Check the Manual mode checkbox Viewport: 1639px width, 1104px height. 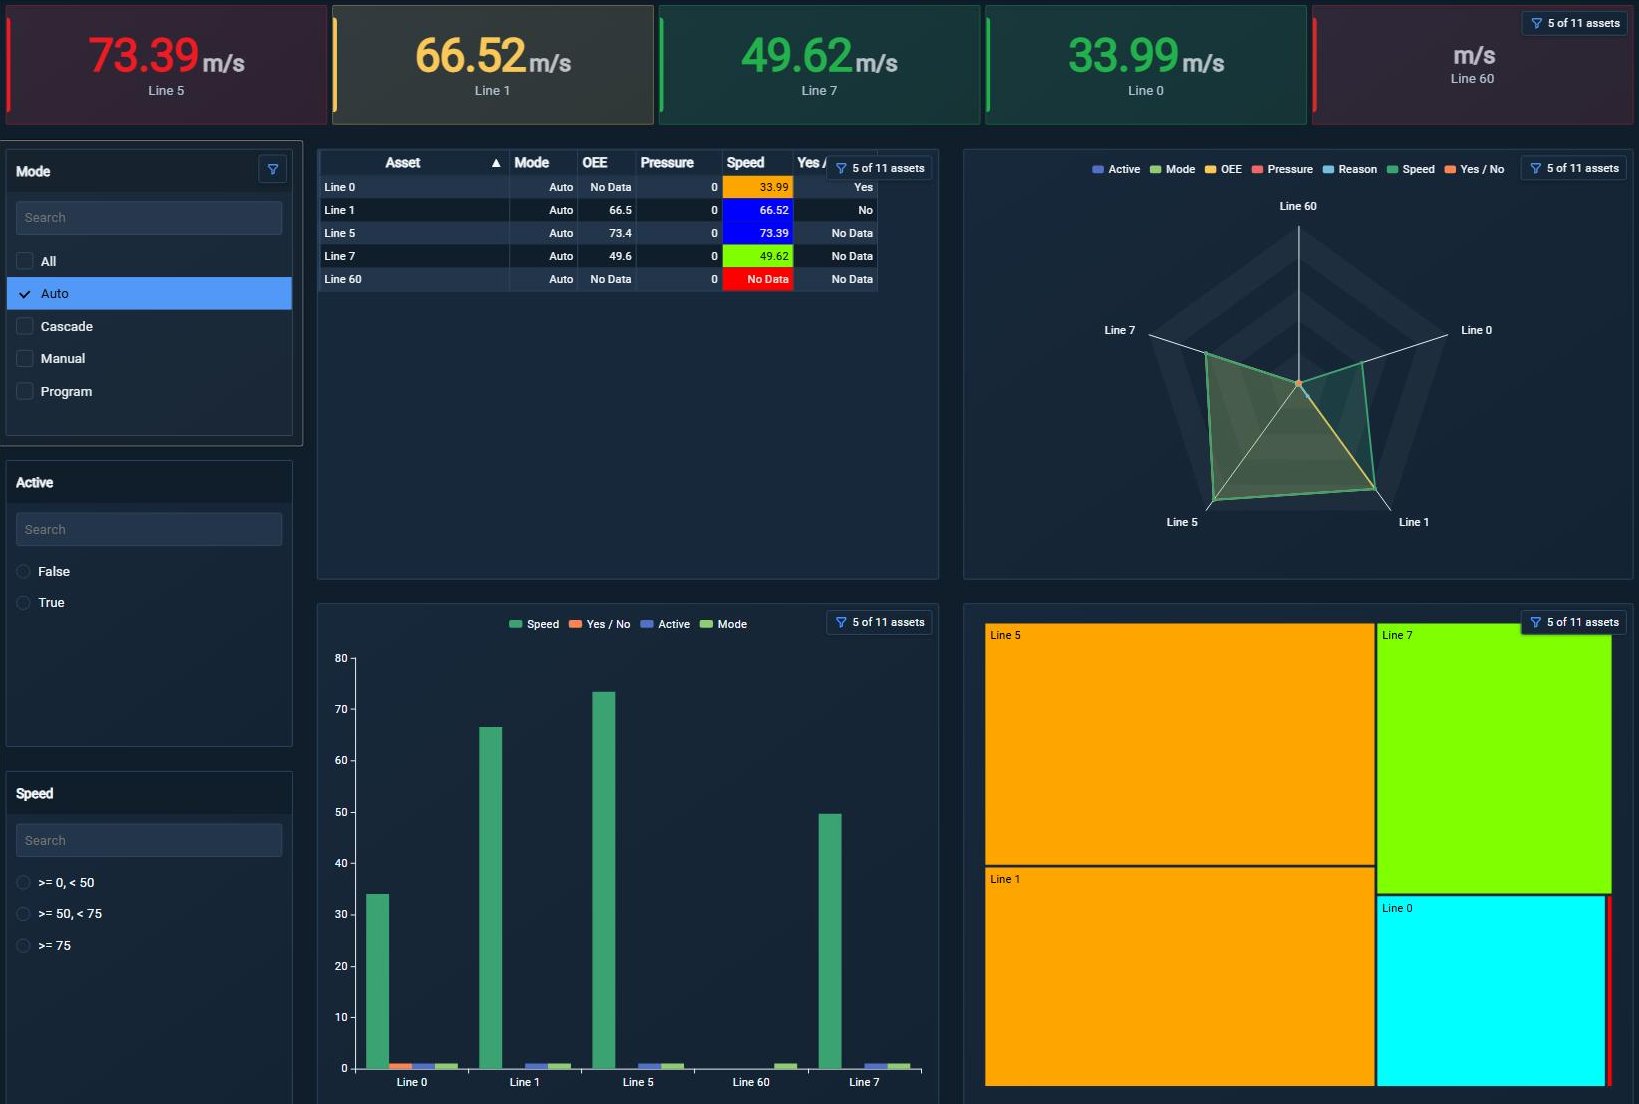(25, 358)
